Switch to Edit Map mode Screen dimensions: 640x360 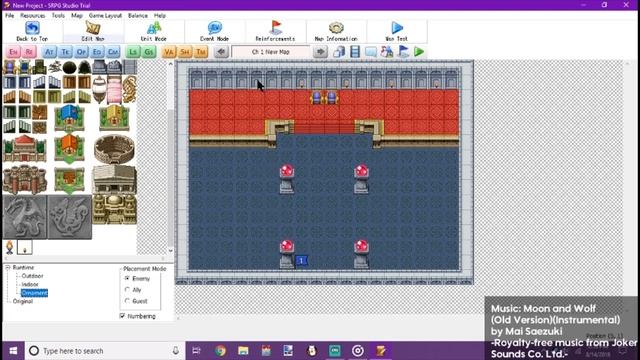point(93,31)
